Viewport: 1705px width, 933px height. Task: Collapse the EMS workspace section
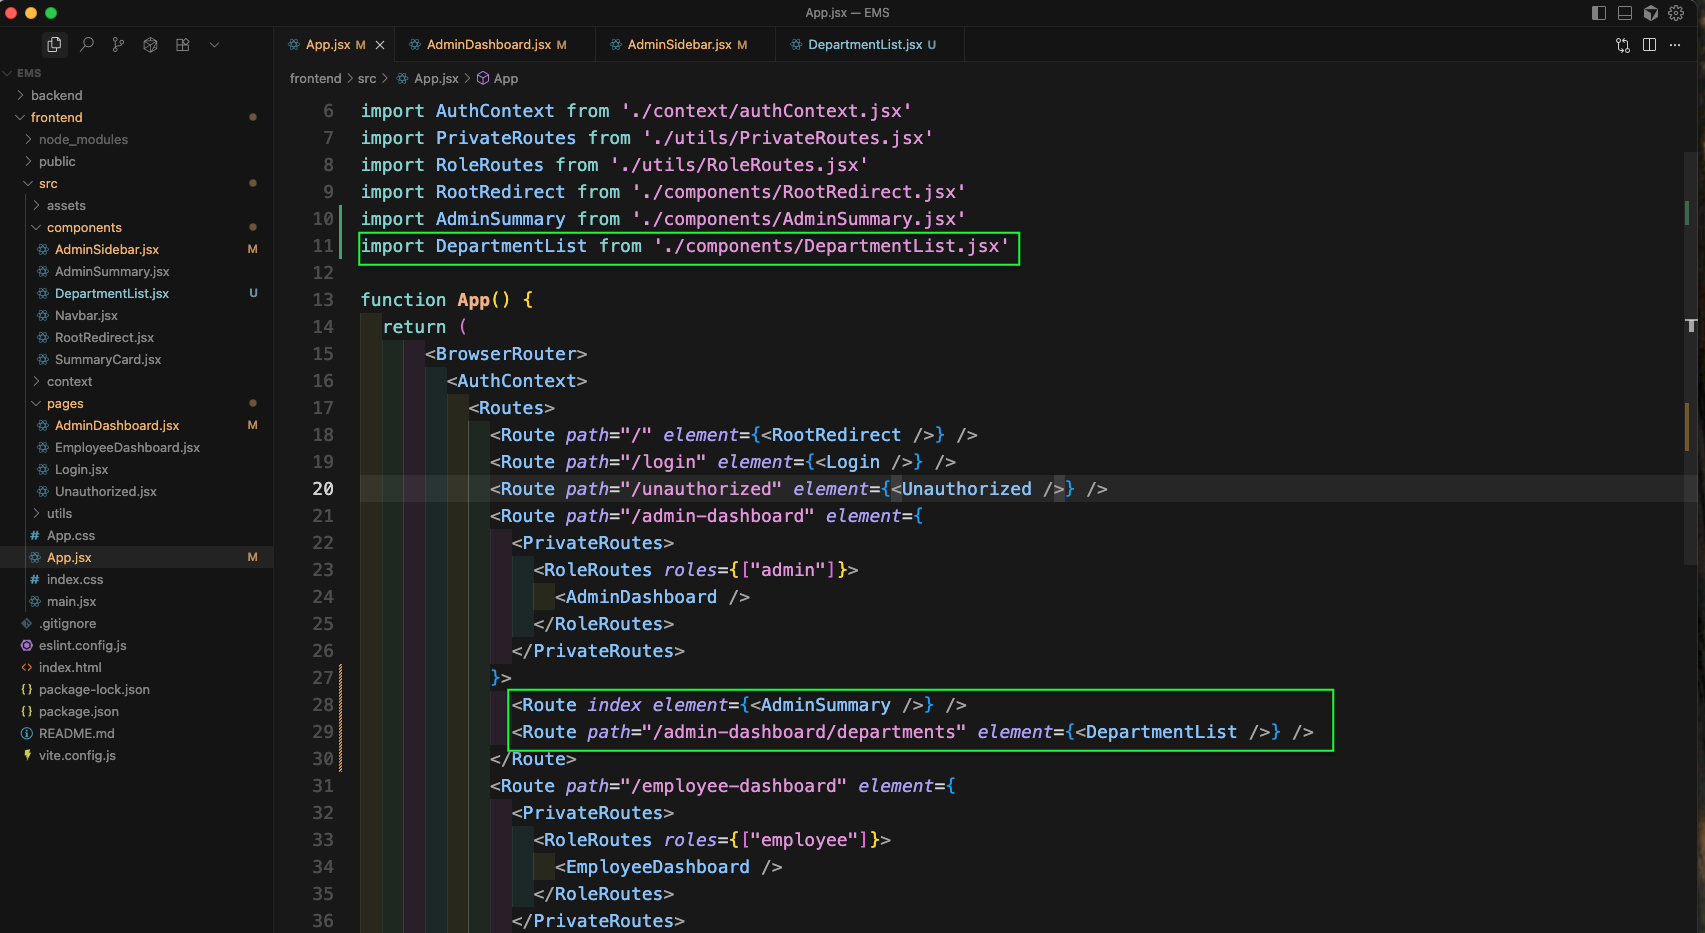(x=136, y=73)
